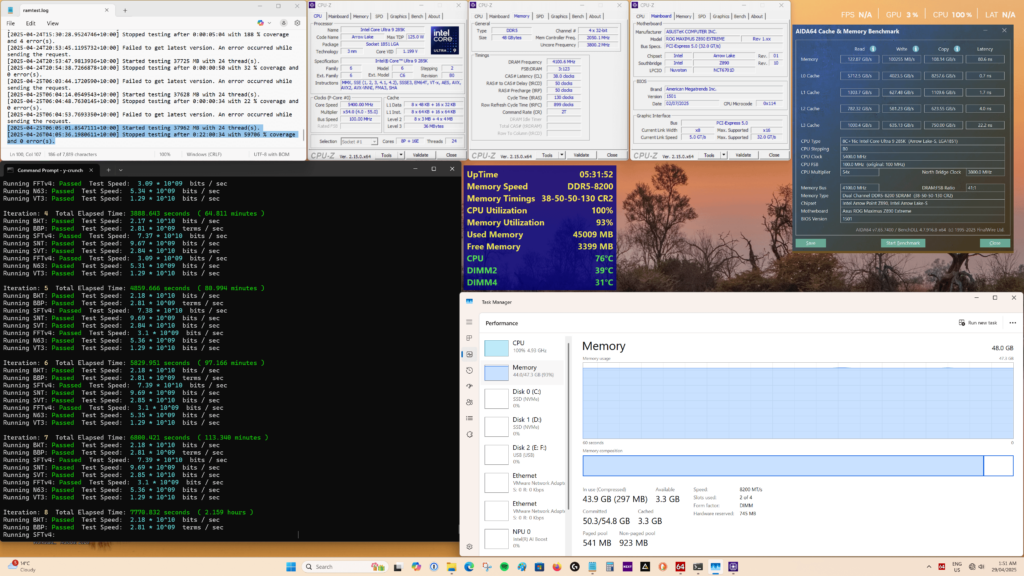Click Copilot icon in Notepad toolbar
Viewport: 1024px width, 576px height.
[x=261, y=23]
